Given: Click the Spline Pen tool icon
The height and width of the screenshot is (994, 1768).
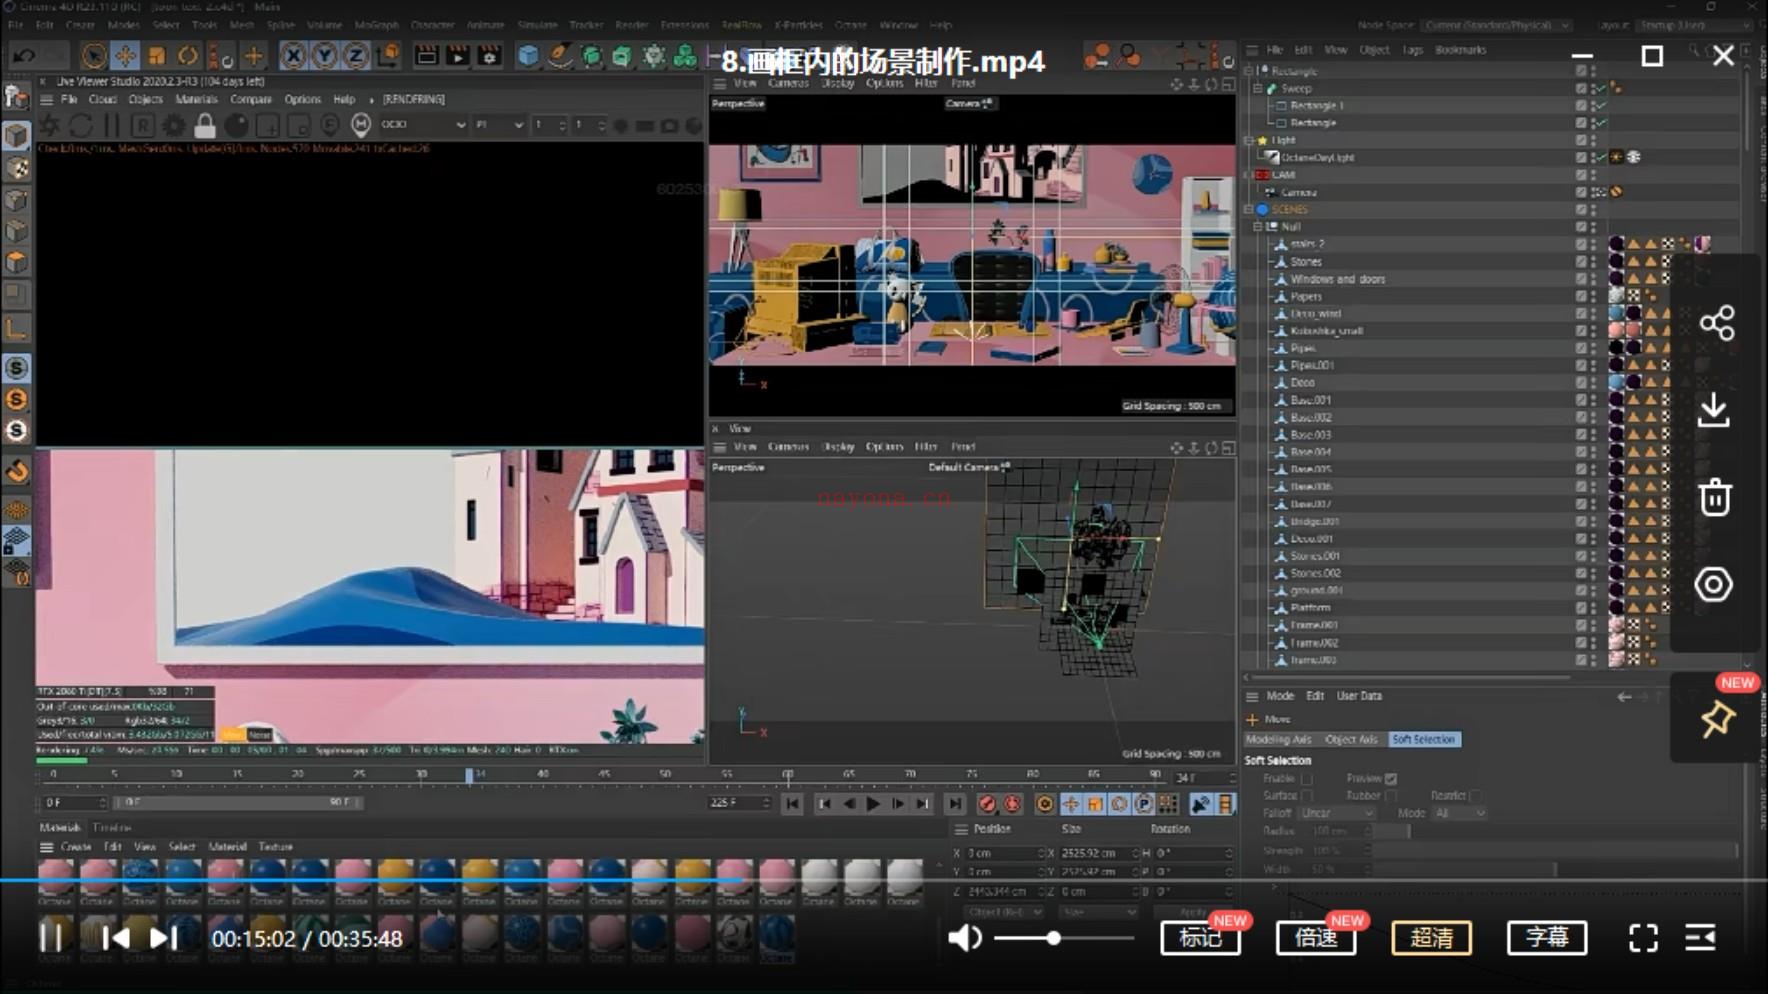Looking at the screenshot, I should pyautogui.click(x=560, y=55).
